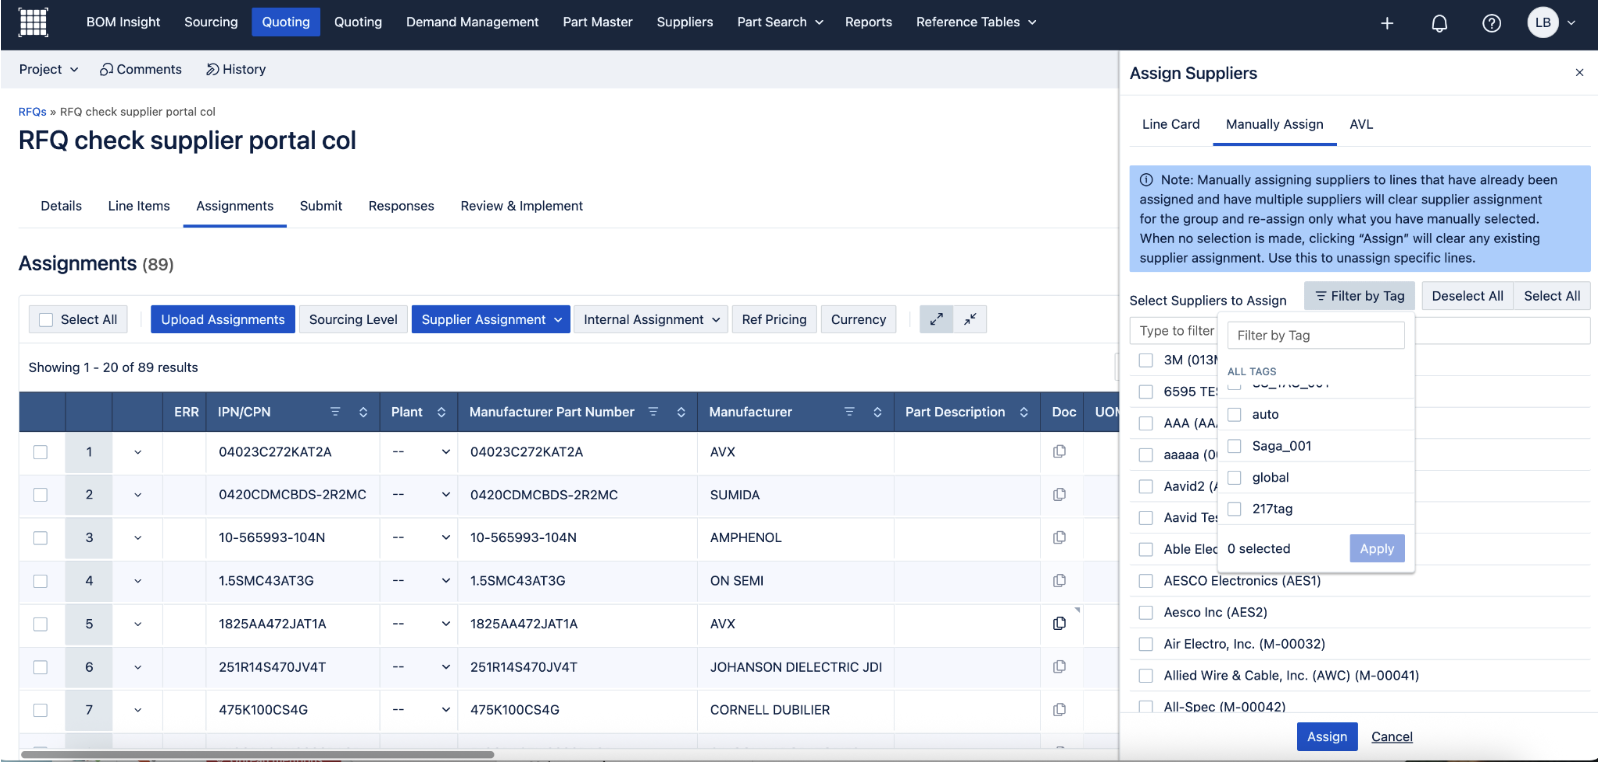Switch to the AVL tab
The height and width of the screenshot is (768, 1598).
1361,124
